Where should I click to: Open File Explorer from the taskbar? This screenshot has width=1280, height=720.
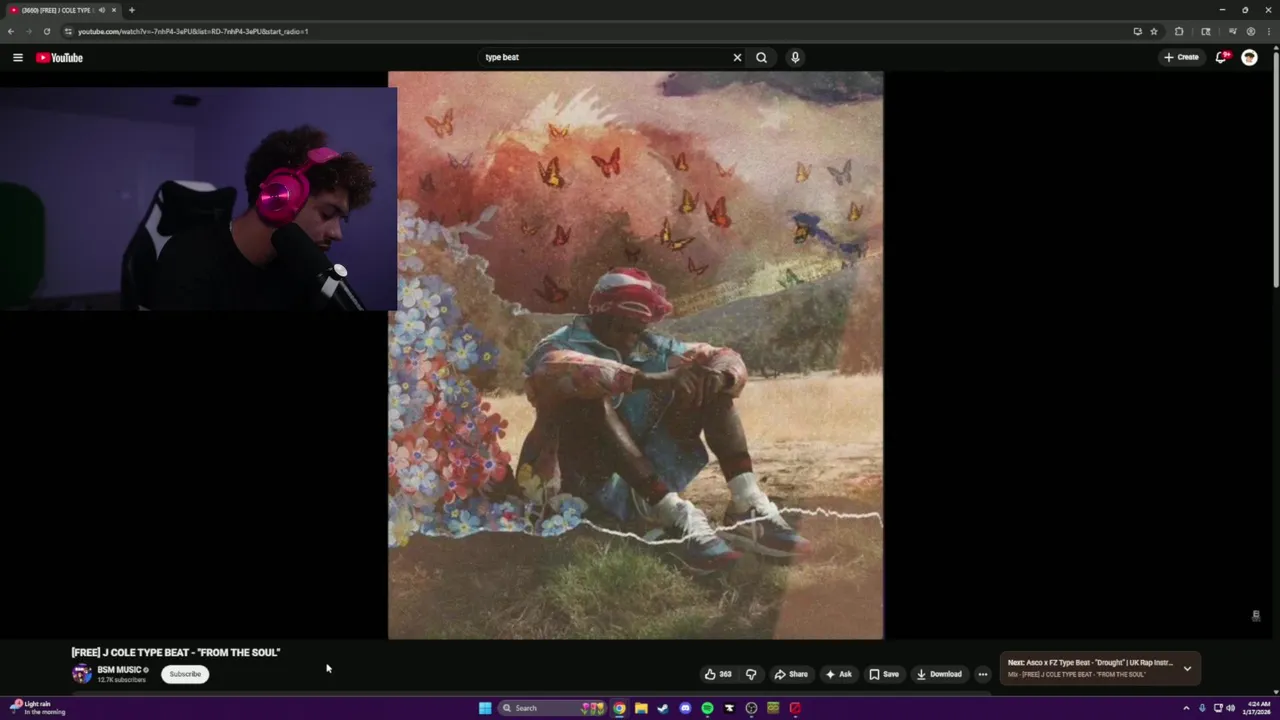[x=641, y=708]
